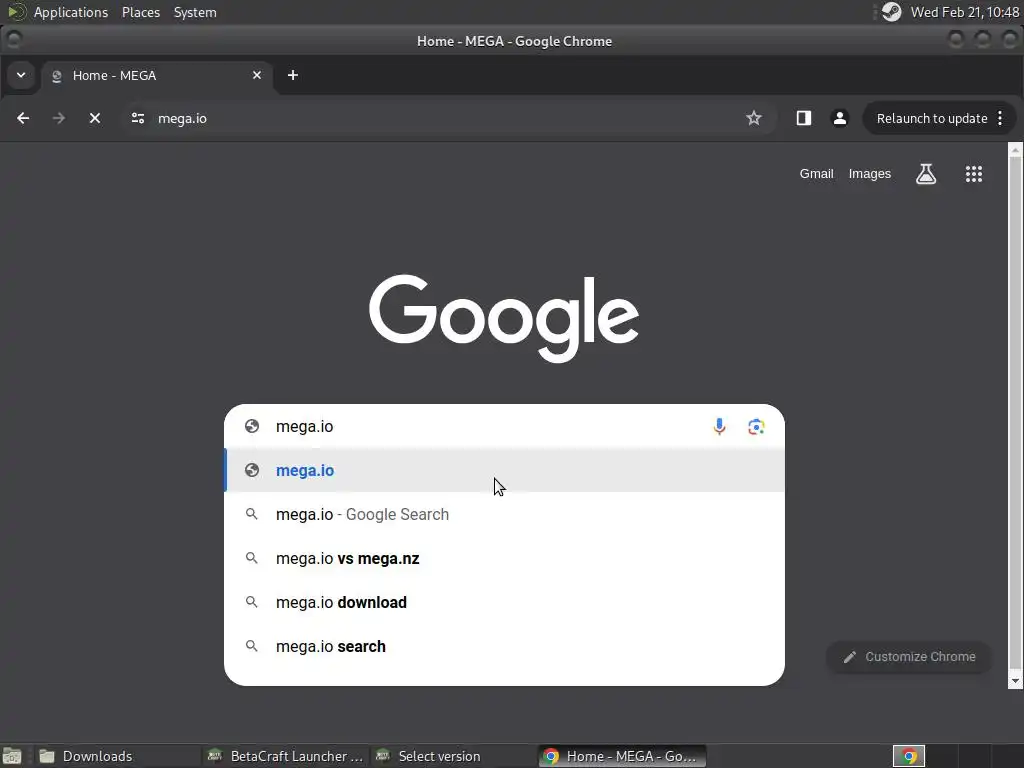The height and width of the screenshot is (768, 1024).
Task: Open the Places menu
Action: coord(140,12)
